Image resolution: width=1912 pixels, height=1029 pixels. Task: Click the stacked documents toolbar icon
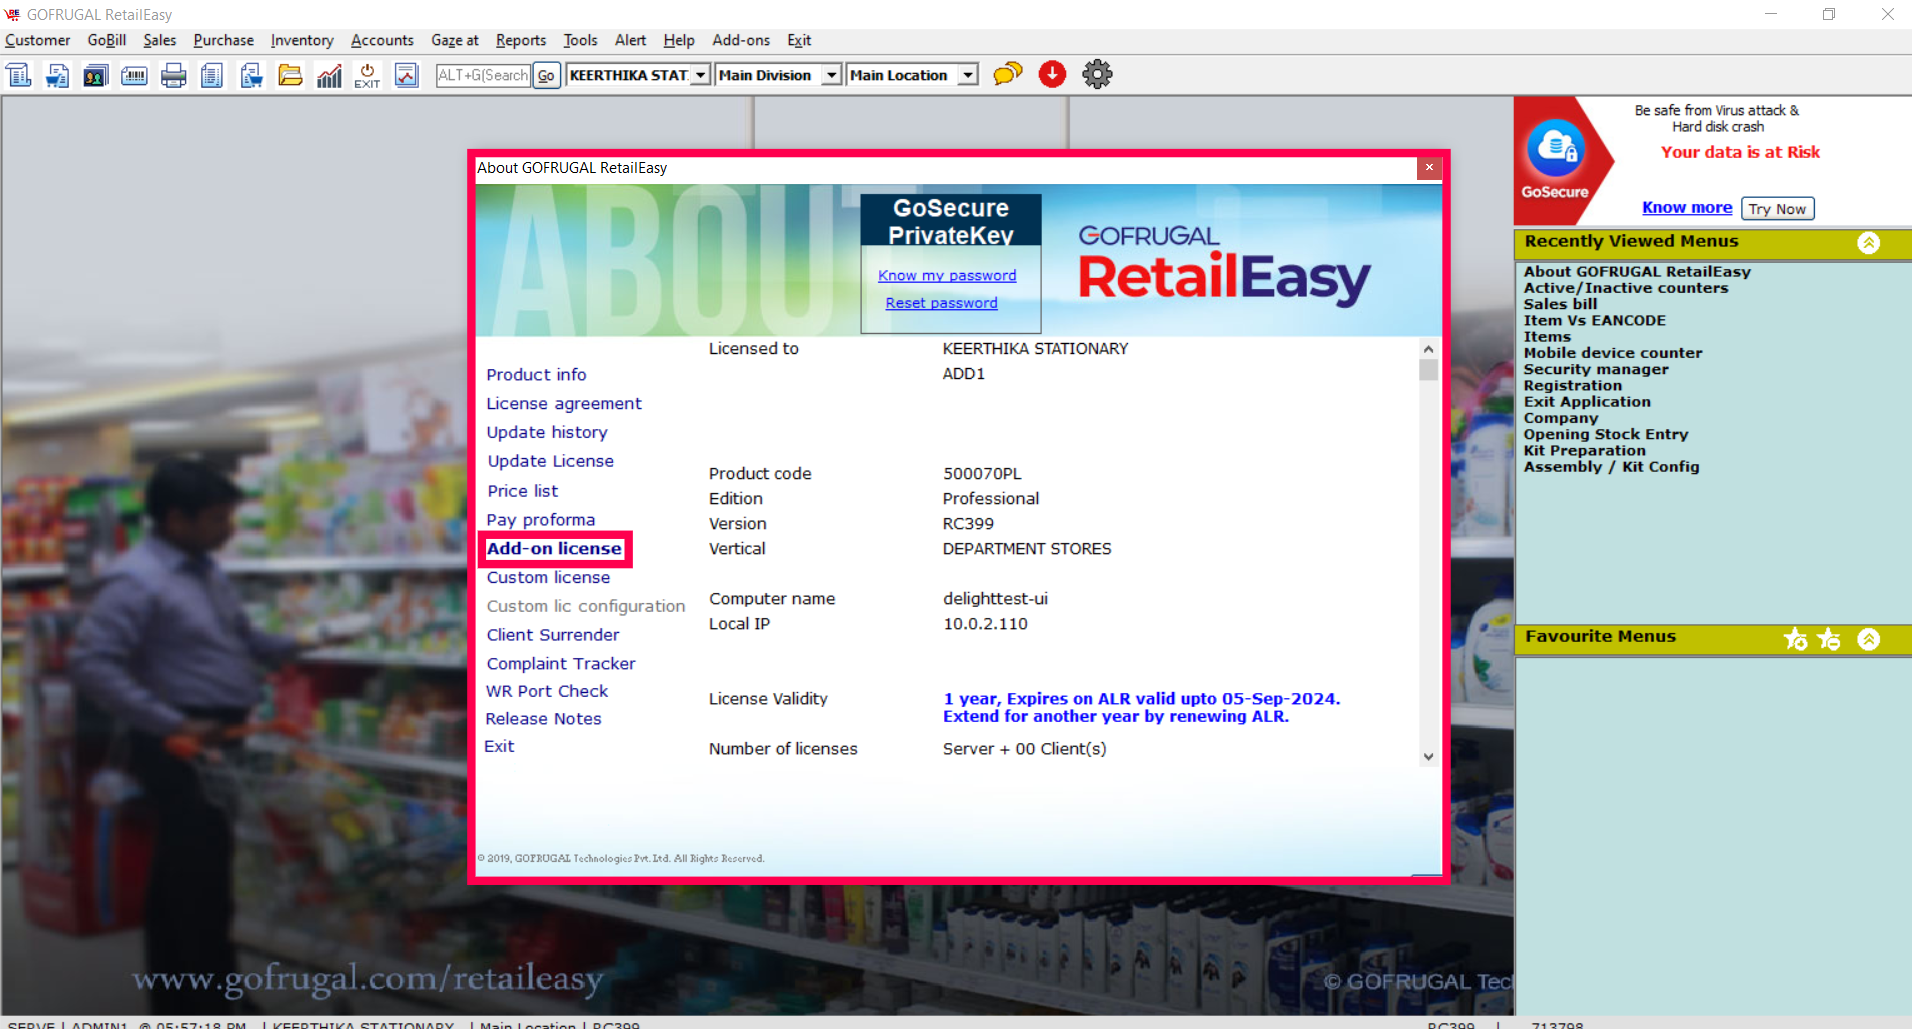tap(212, 75)
